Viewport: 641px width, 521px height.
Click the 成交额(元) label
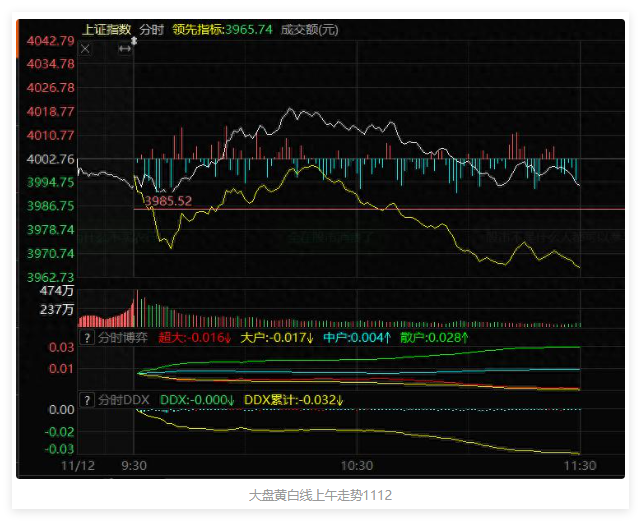click(x=309, y=29)
